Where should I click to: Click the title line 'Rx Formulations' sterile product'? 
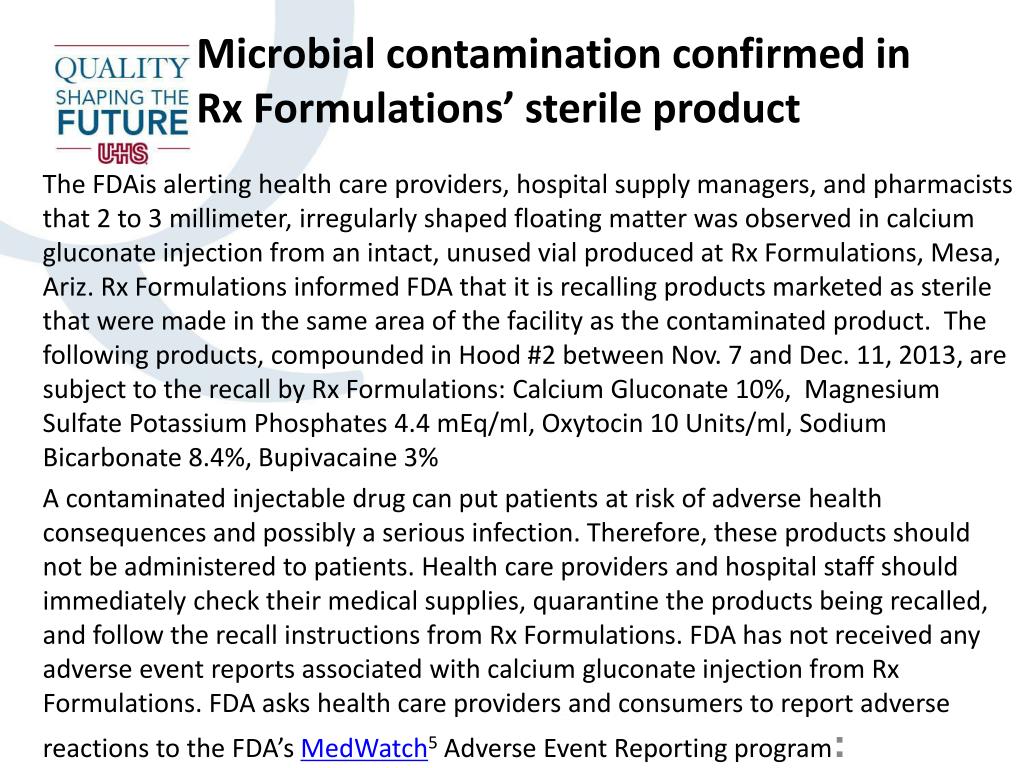coord(498,108)
